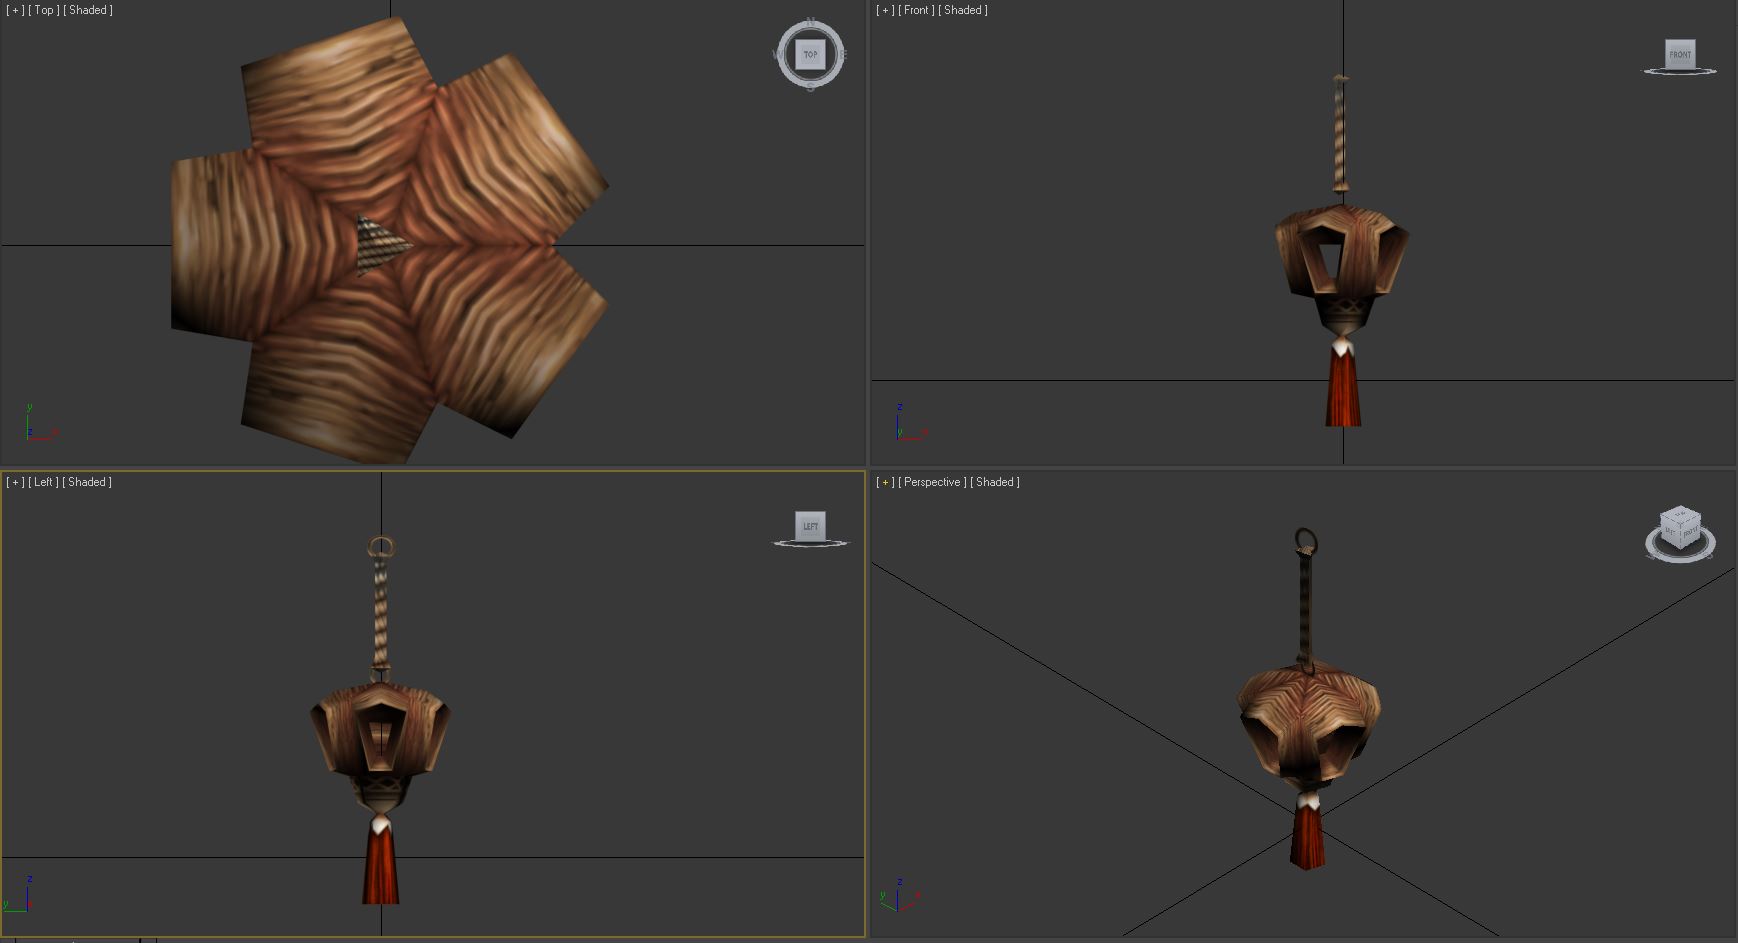Open the Shaded menu in the Left viewport

(x=87, y=482)
